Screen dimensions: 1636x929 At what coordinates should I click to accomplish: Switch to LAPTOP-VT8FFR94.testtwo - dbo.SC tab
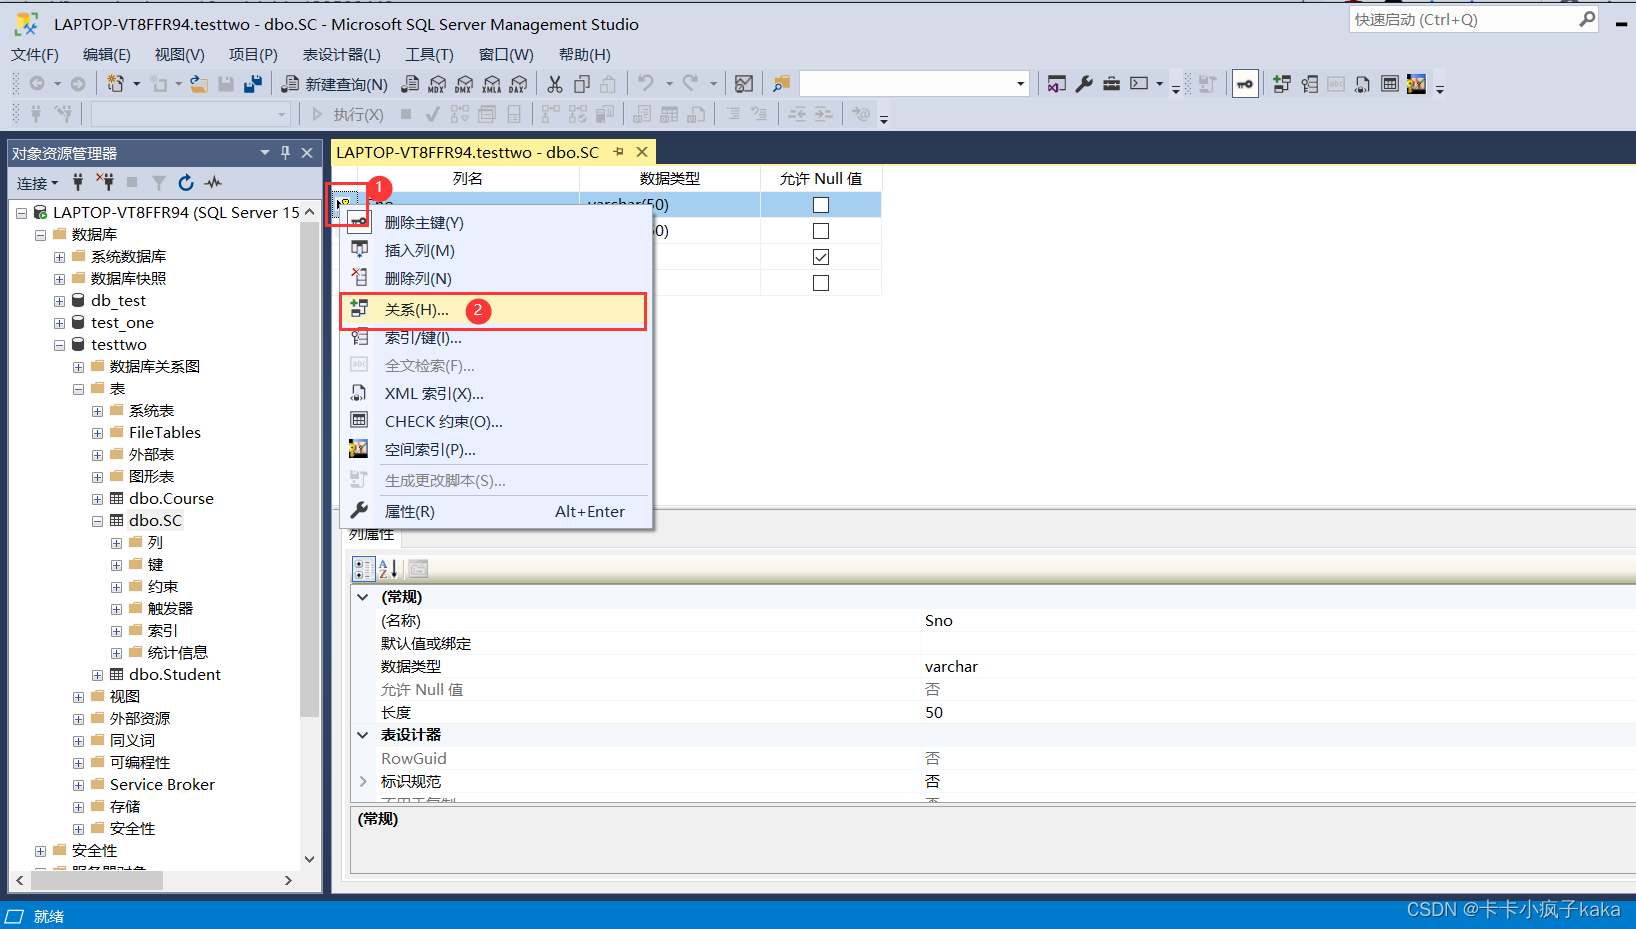(x=467, y=152)
